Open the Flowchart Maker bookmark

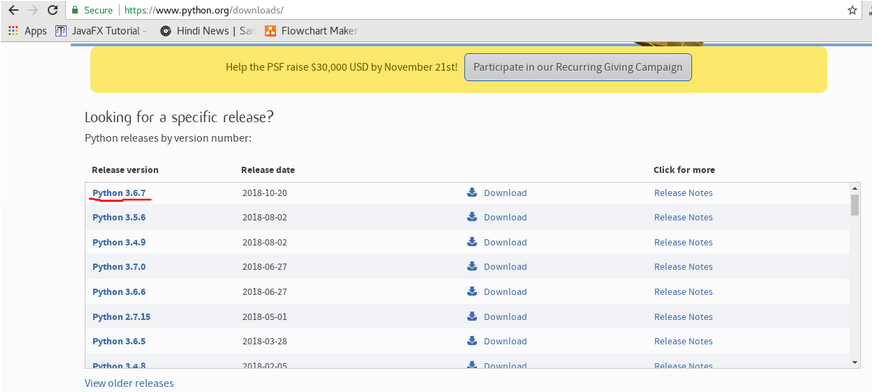(x=311, y=31)
